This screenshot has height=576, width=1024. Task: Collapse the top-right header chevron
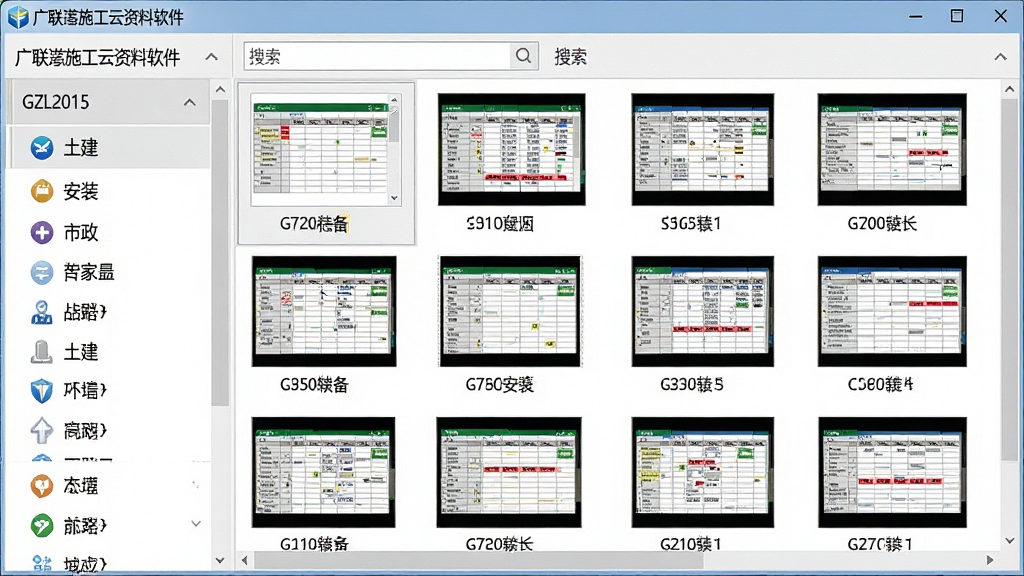1000,57
